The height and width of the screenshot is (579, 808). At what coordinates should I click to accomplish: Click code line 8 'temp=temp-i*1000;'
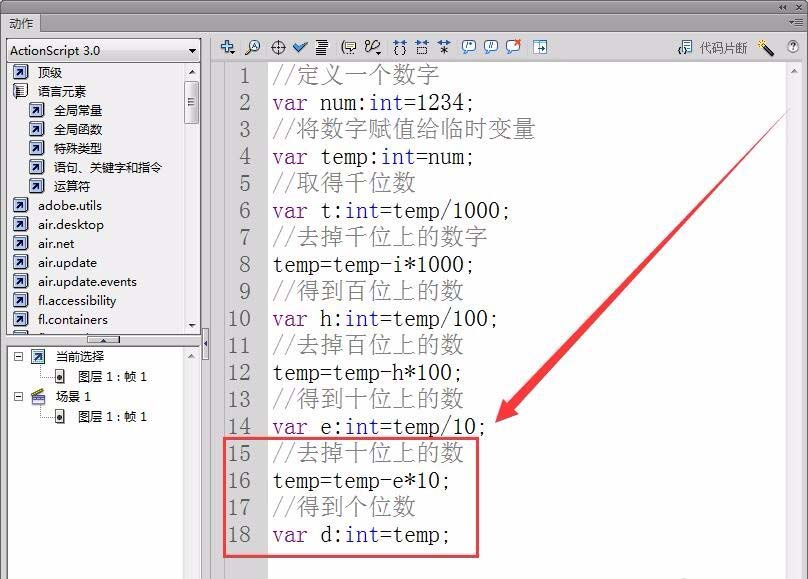coord(373,265)
